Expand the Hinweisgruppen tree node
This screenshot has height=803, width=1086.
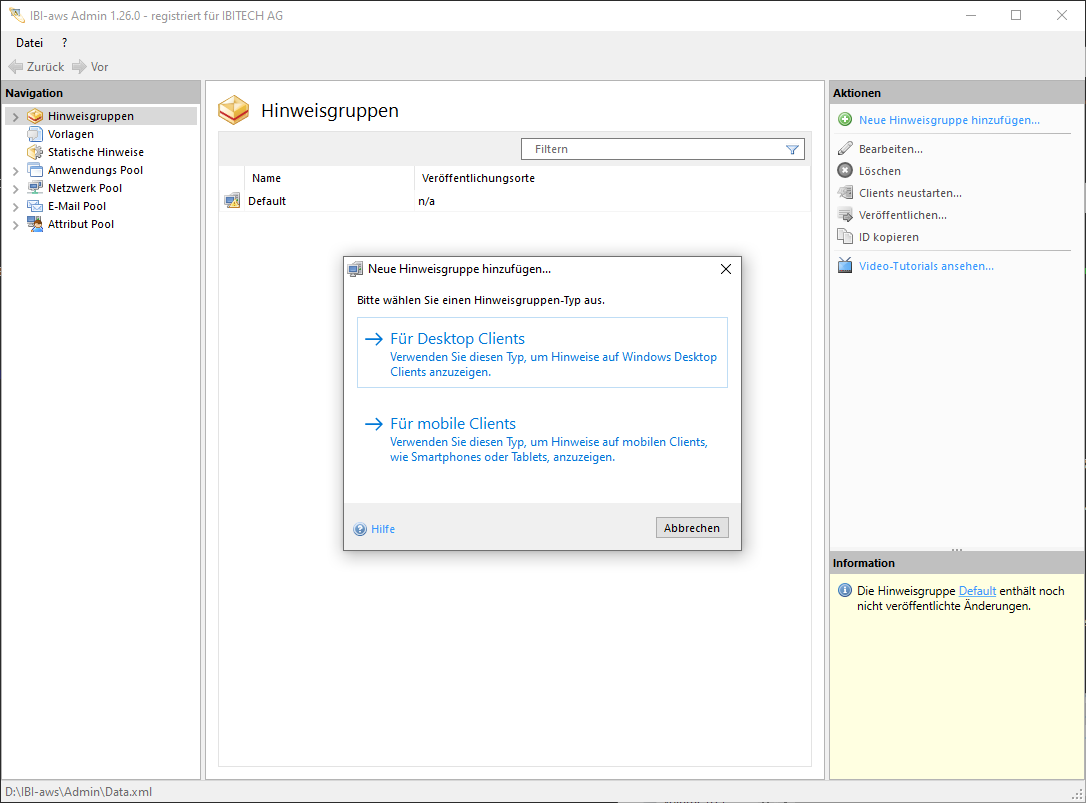pyautogui.click(x=15, y=117)
